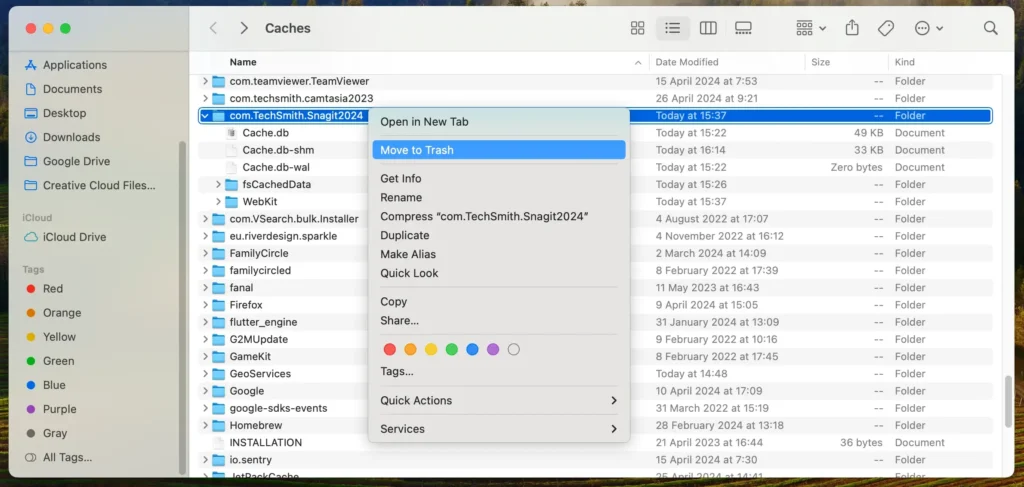The width and height of the screenshot is (1024, 487).
Task: Select the Cache.db-shm file row
Action: (x=595, y=150)
